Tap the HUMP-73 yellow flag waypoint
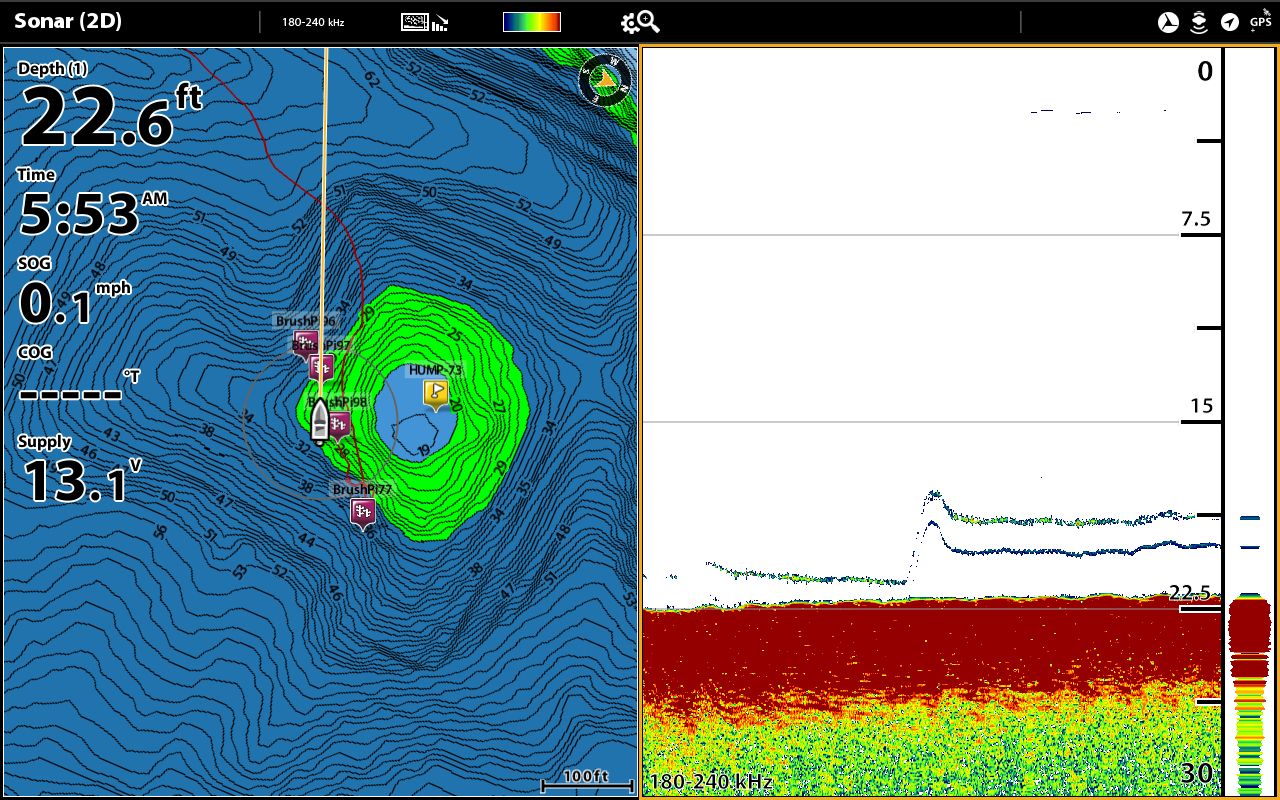The image size is (1280, 800). click(x=435, y=393)
